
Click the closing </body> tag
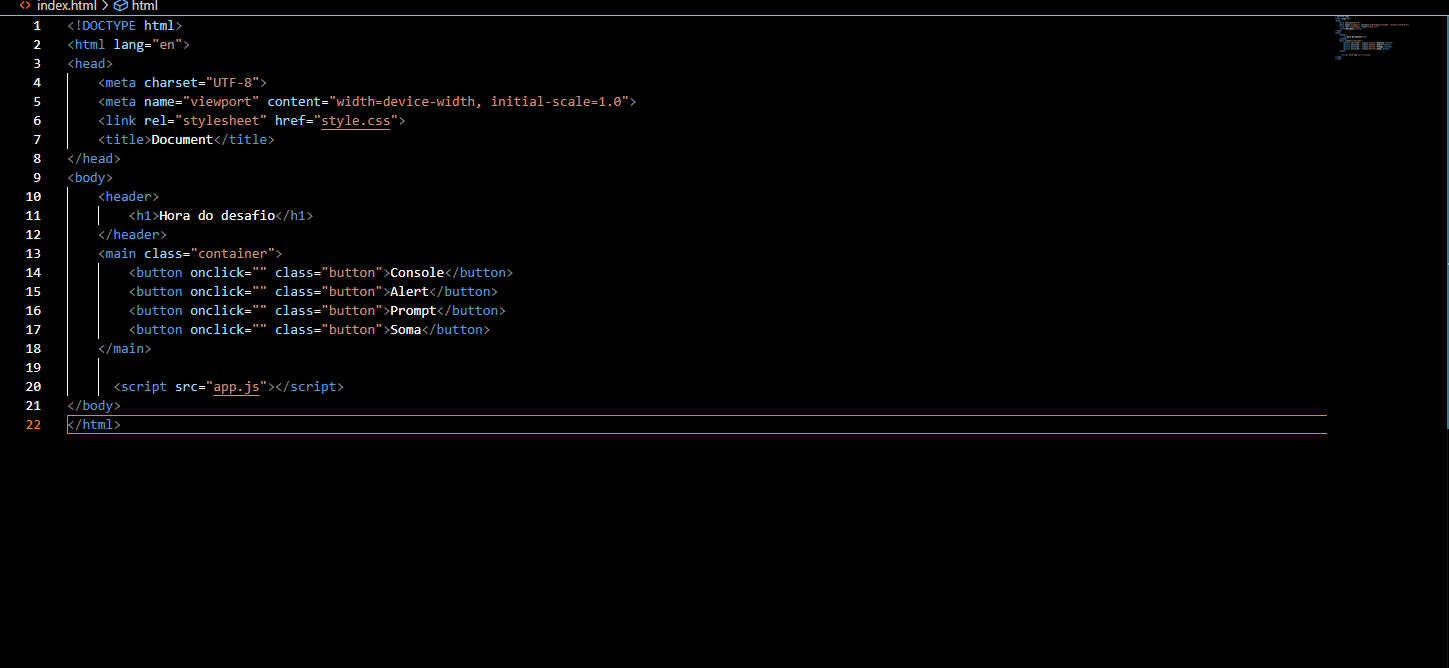coord(94,406)
